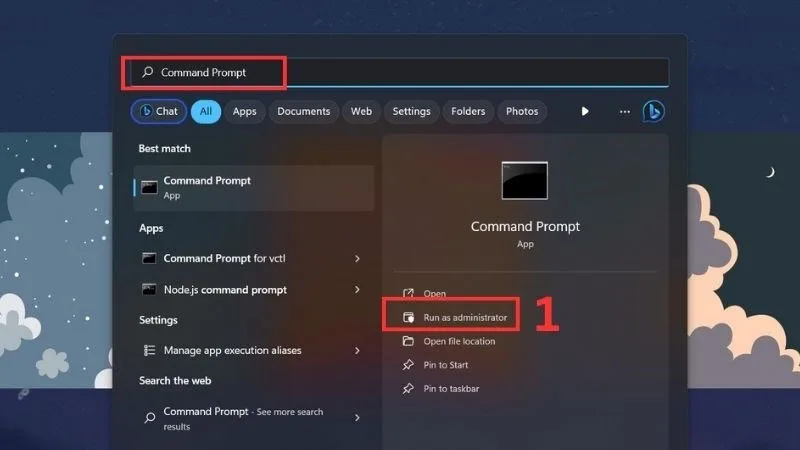Open Manage app execution aliases setting
800x450 pixels.
[x=254, y=351]
